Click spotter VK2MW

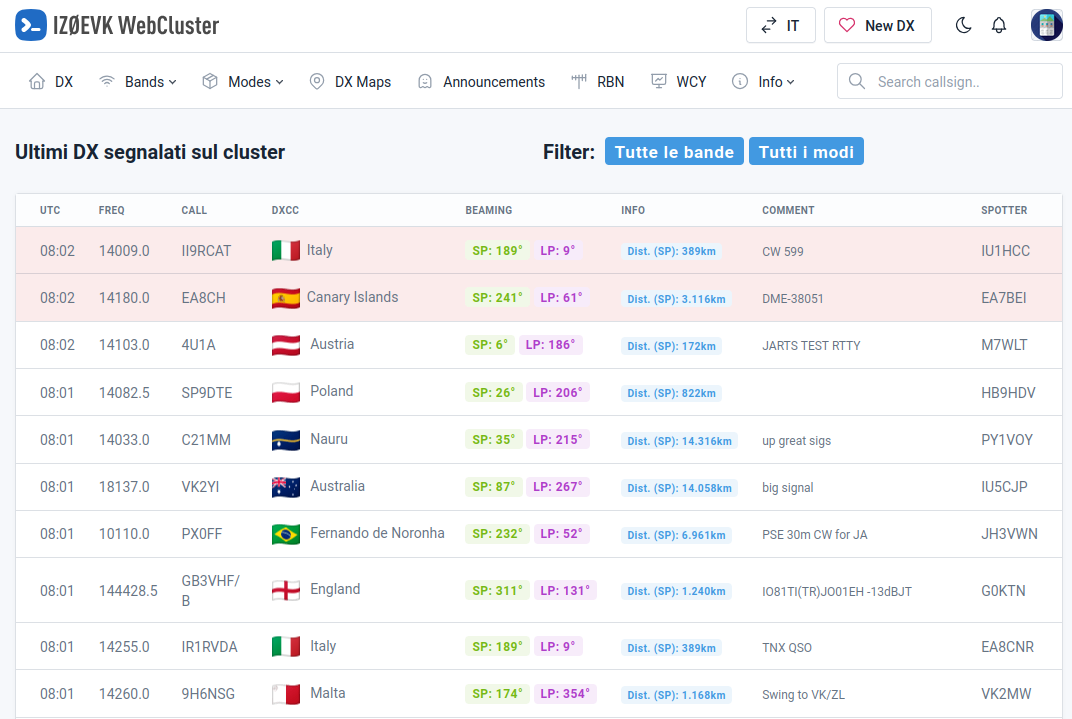(x=1006, y=694)
